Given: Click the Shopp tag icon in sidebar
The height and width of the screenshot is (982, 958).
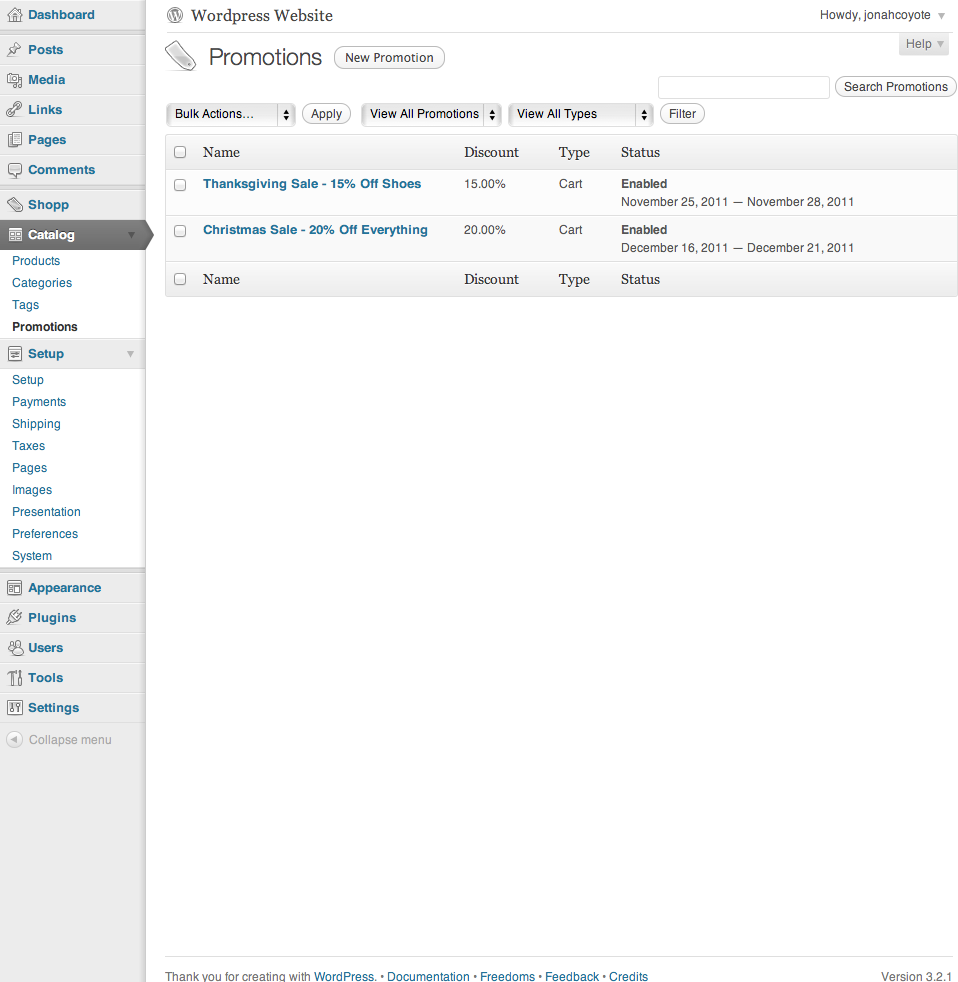Looking at the screenshot, I should tap(14, 204).
